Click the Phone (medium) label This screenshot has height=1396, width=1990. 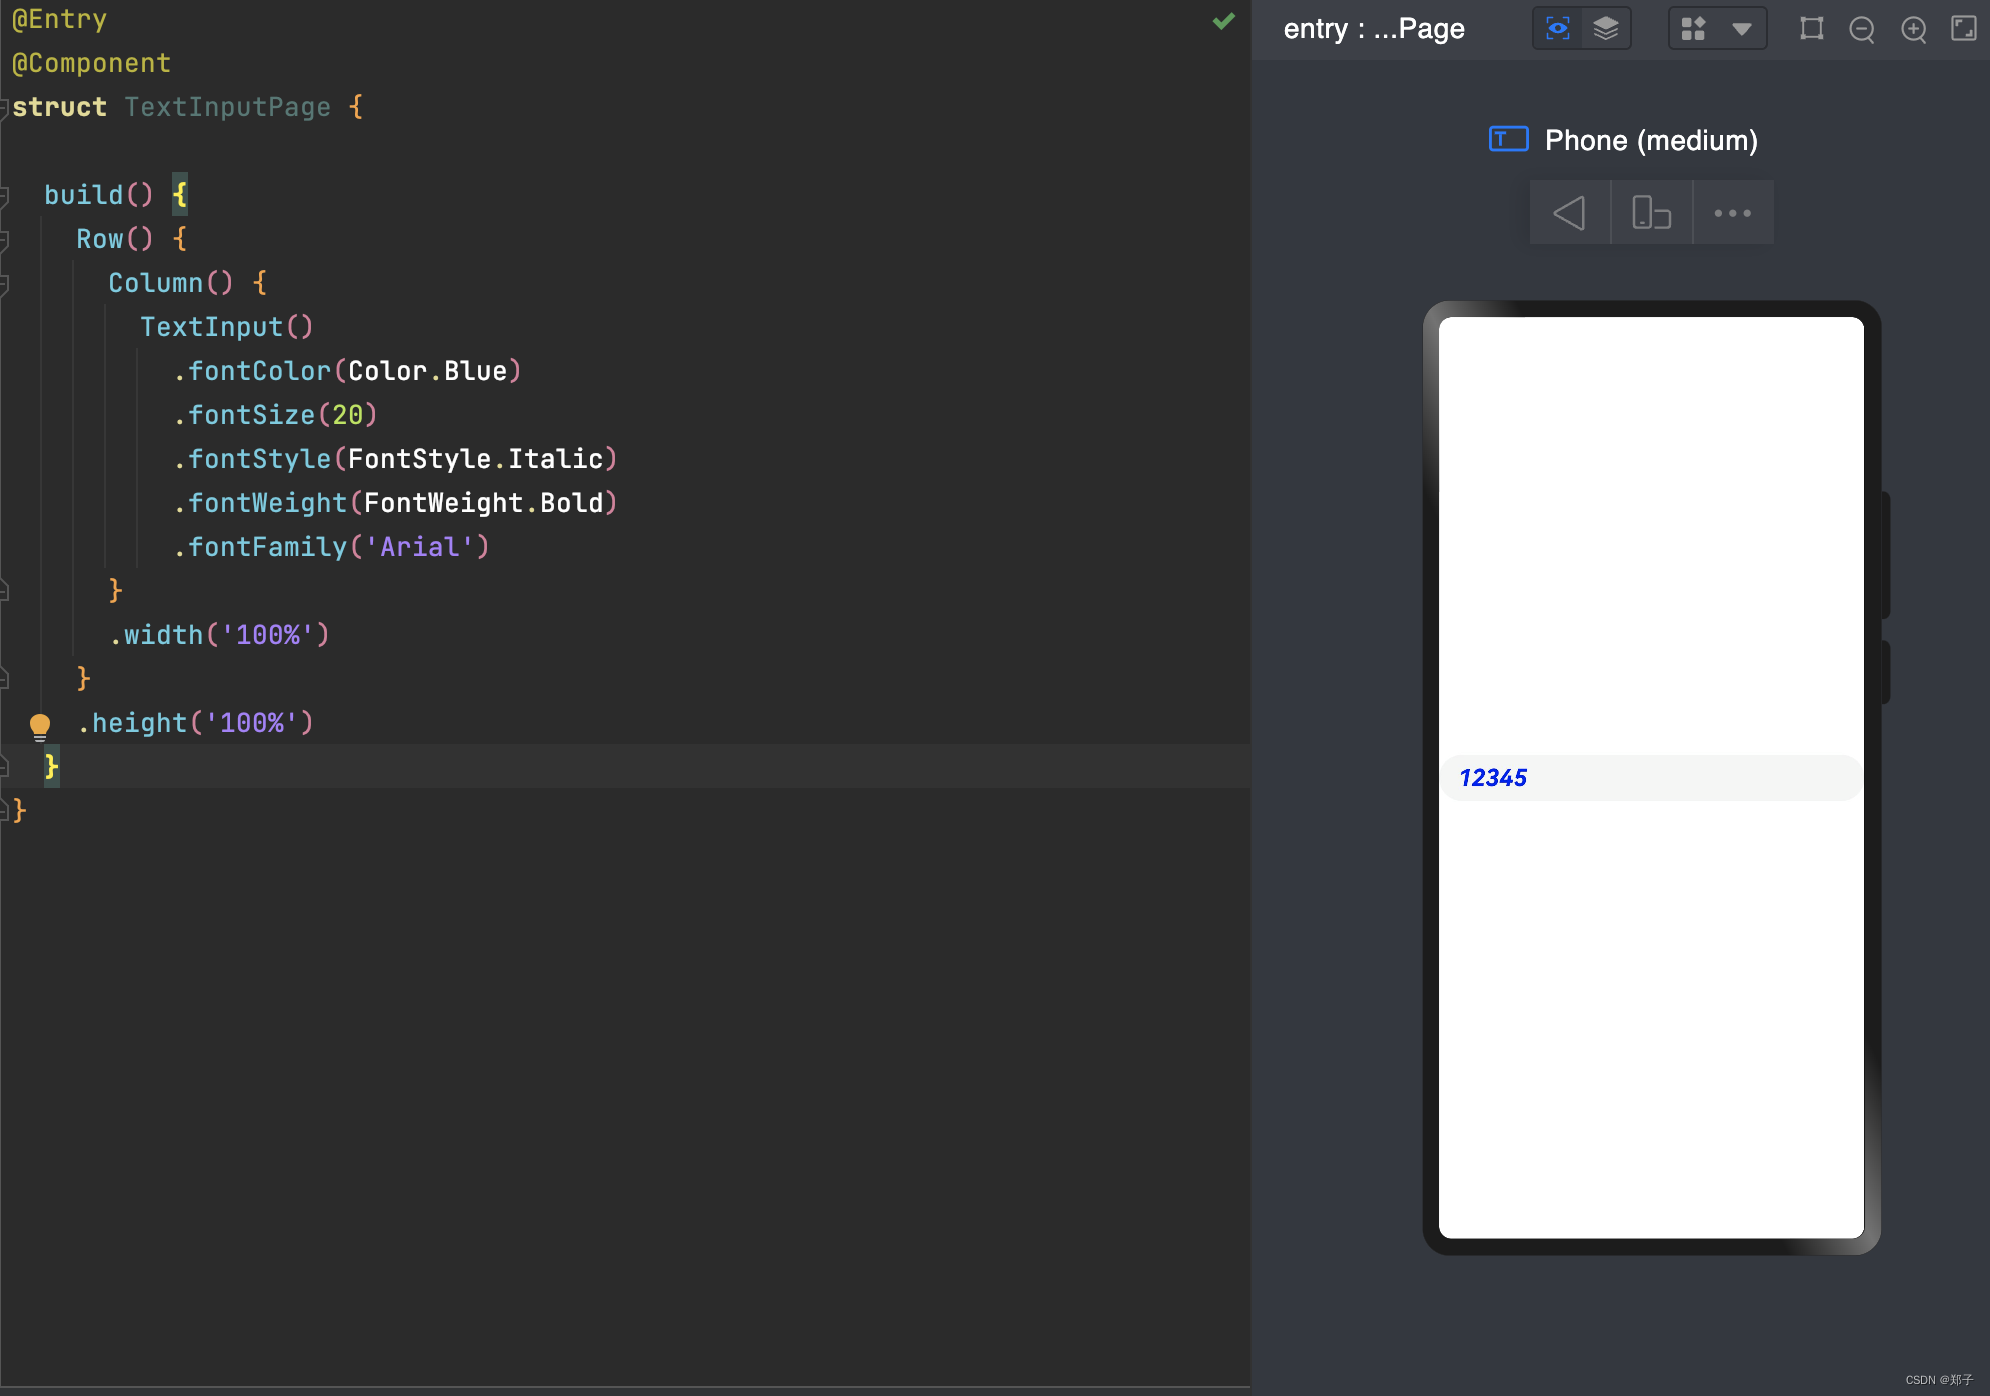(x=1651, y=141)
